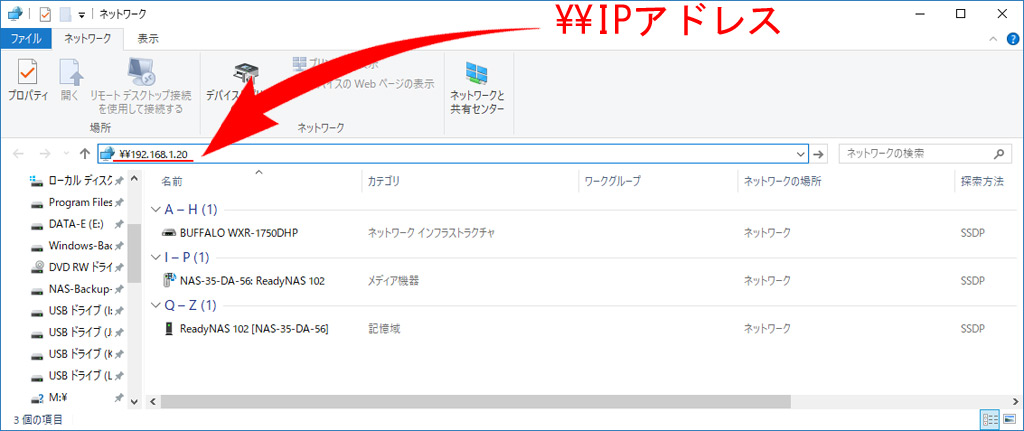The image size is (1024, 431).
Task: Click the quick access properties checkmark icon
Action: pyautogui.click(x=44, y=14)
